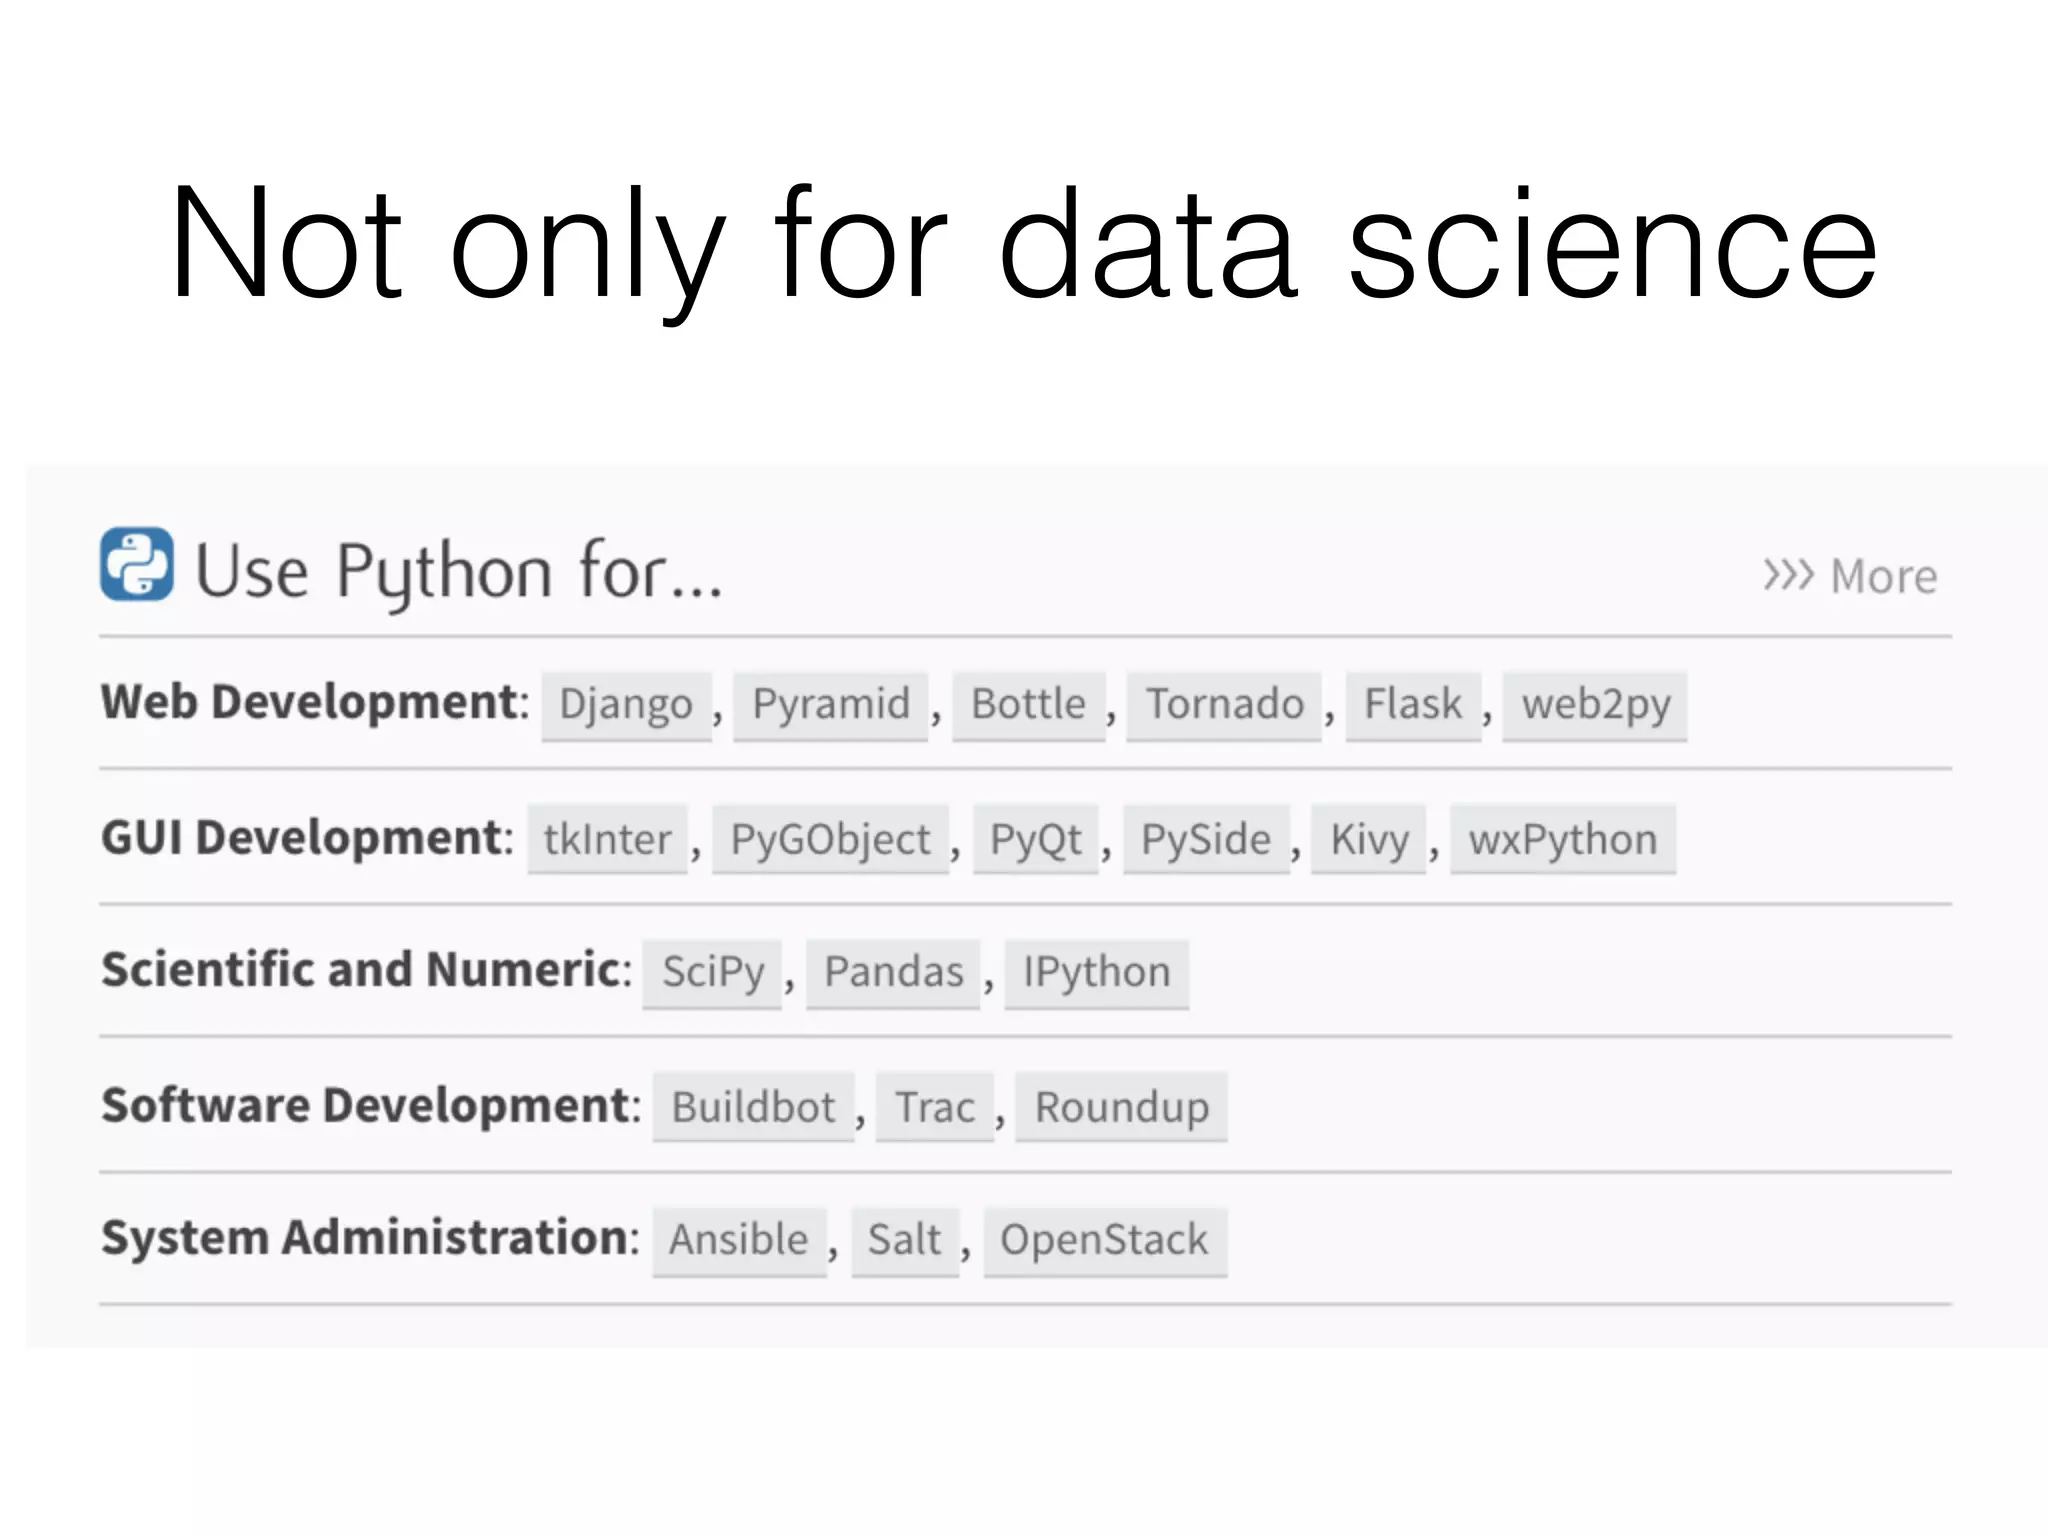This screenshot has height=1536, width=2048.
Task: Click the Bottle framework link
Action: (x=1028, y=705)
